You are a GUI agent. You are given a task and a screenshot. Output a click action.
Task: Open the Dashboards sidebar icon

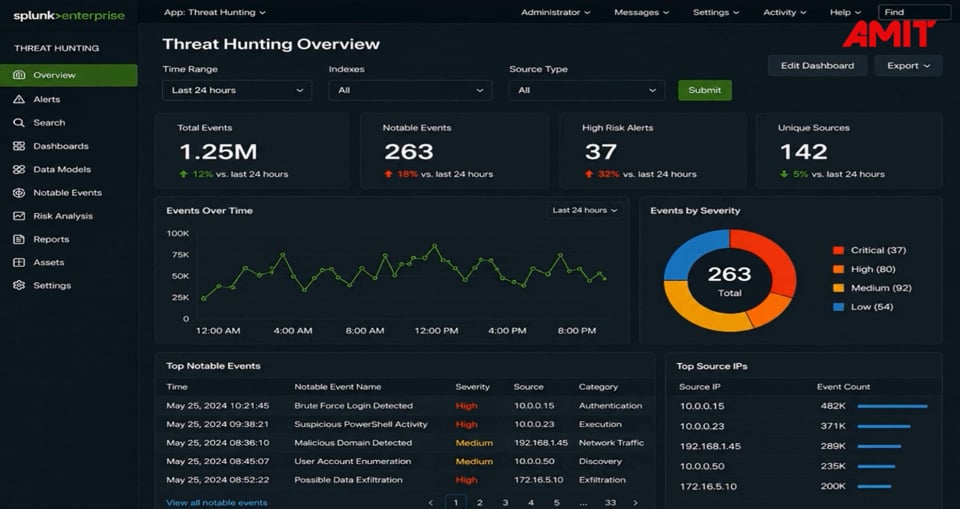19,146
